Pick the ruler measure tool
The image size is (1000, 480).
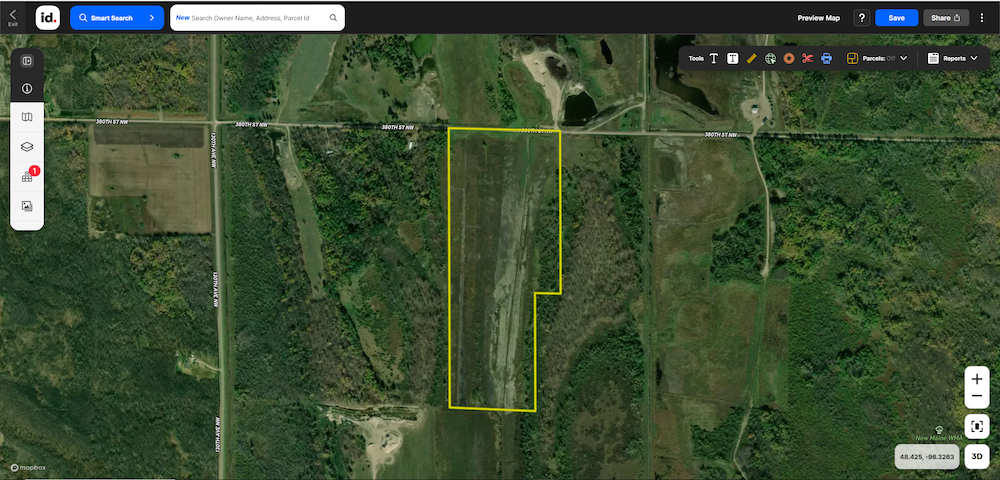pyautogui.click(x=752, y=58)
